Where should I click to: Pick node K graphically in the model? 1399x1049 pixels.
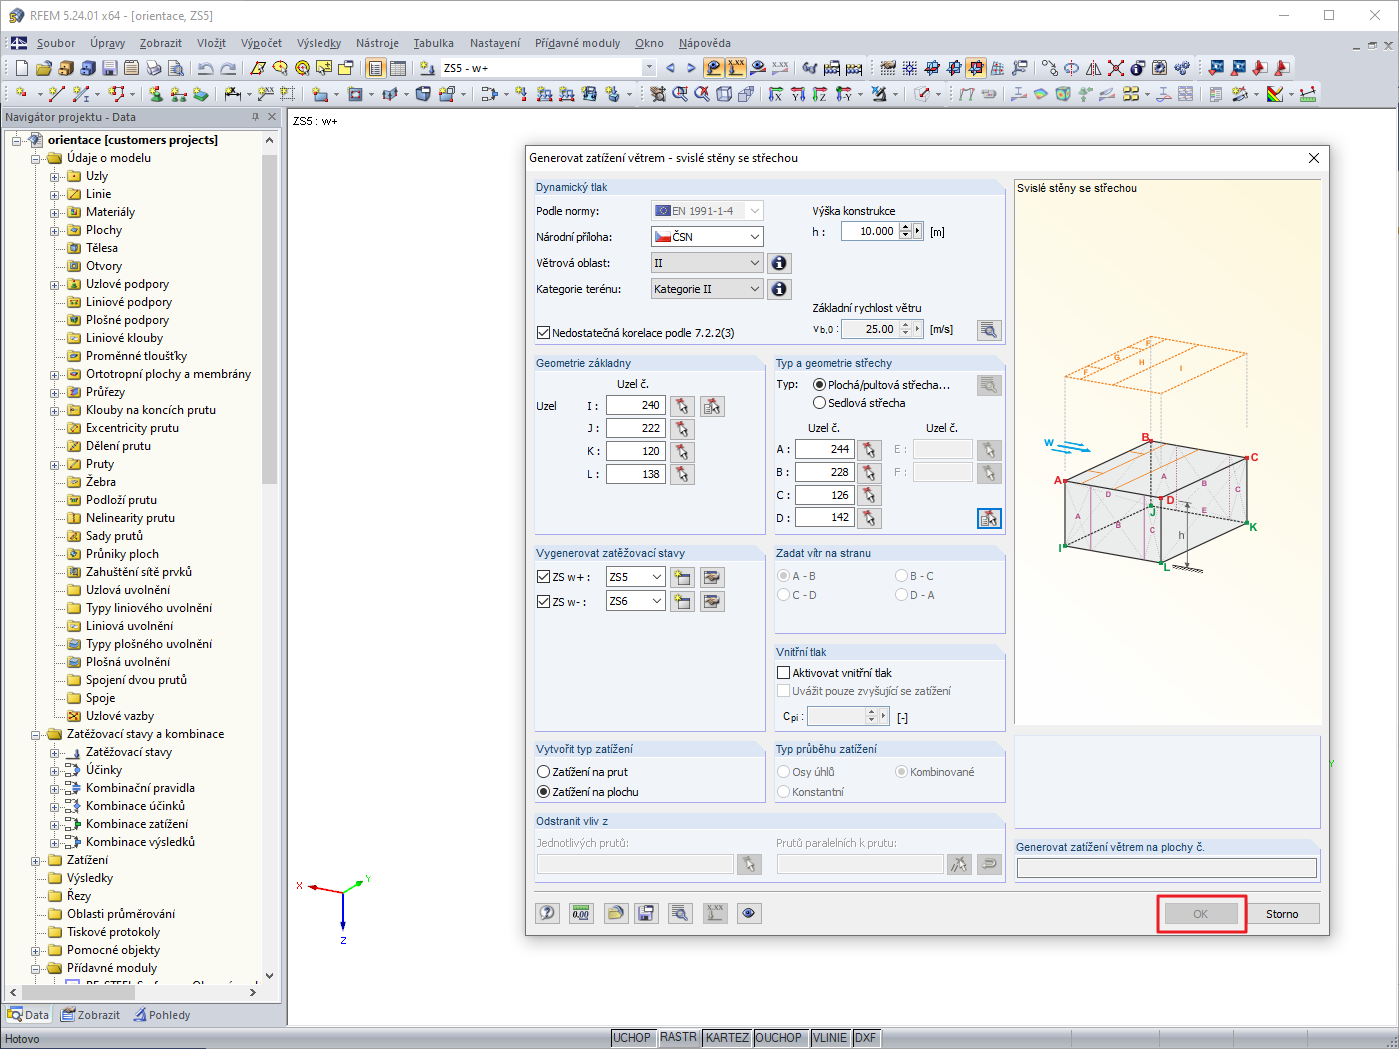(x=682, y=451)
